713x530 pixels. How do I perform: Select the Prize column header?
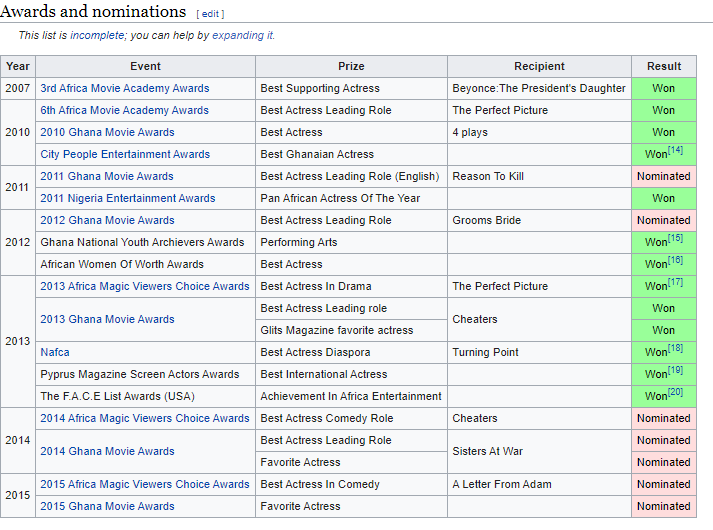[351, 66]
